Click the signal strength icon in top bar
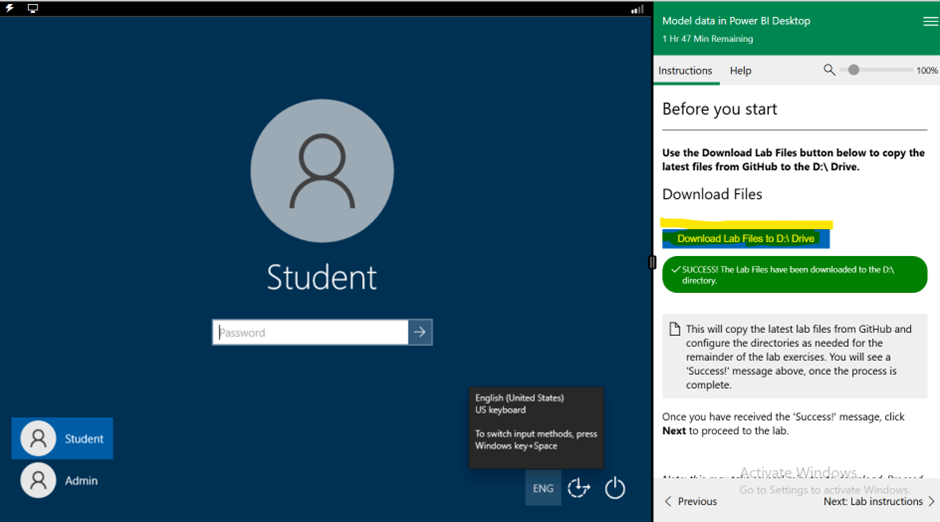 click(x=637, y=9)
